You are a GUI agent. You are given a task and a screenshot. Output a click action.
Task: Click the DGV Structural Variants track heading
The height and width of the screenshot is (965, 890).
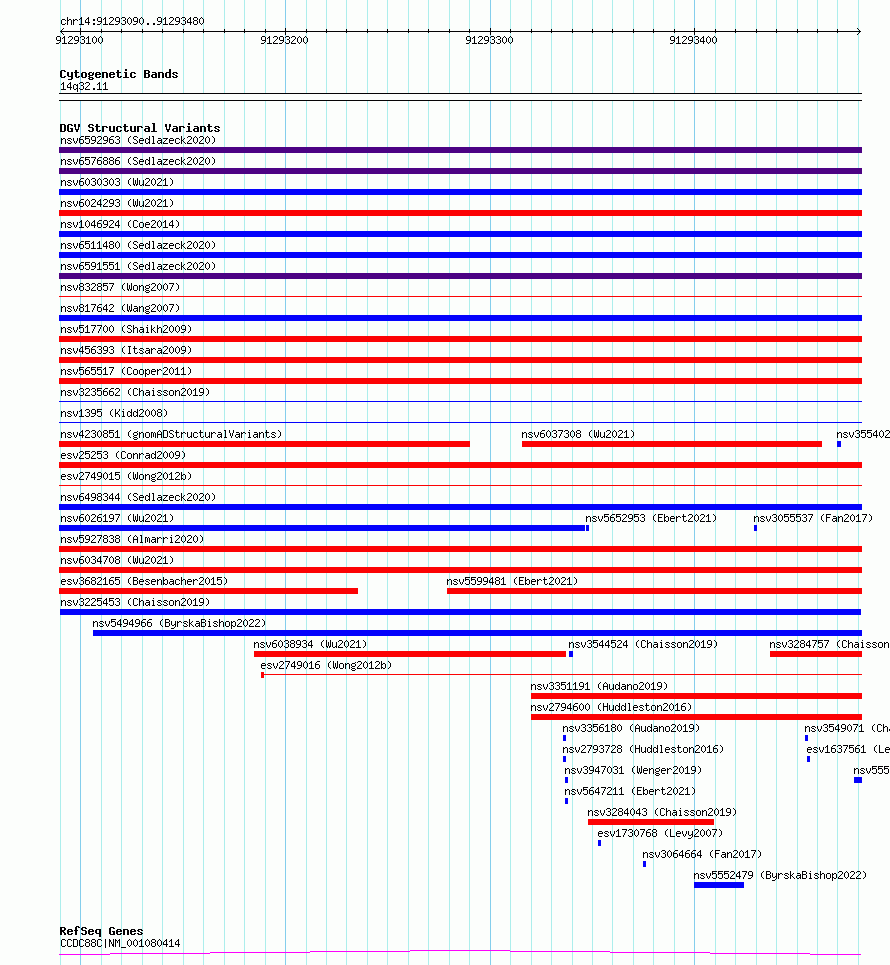tap(140, 128)
